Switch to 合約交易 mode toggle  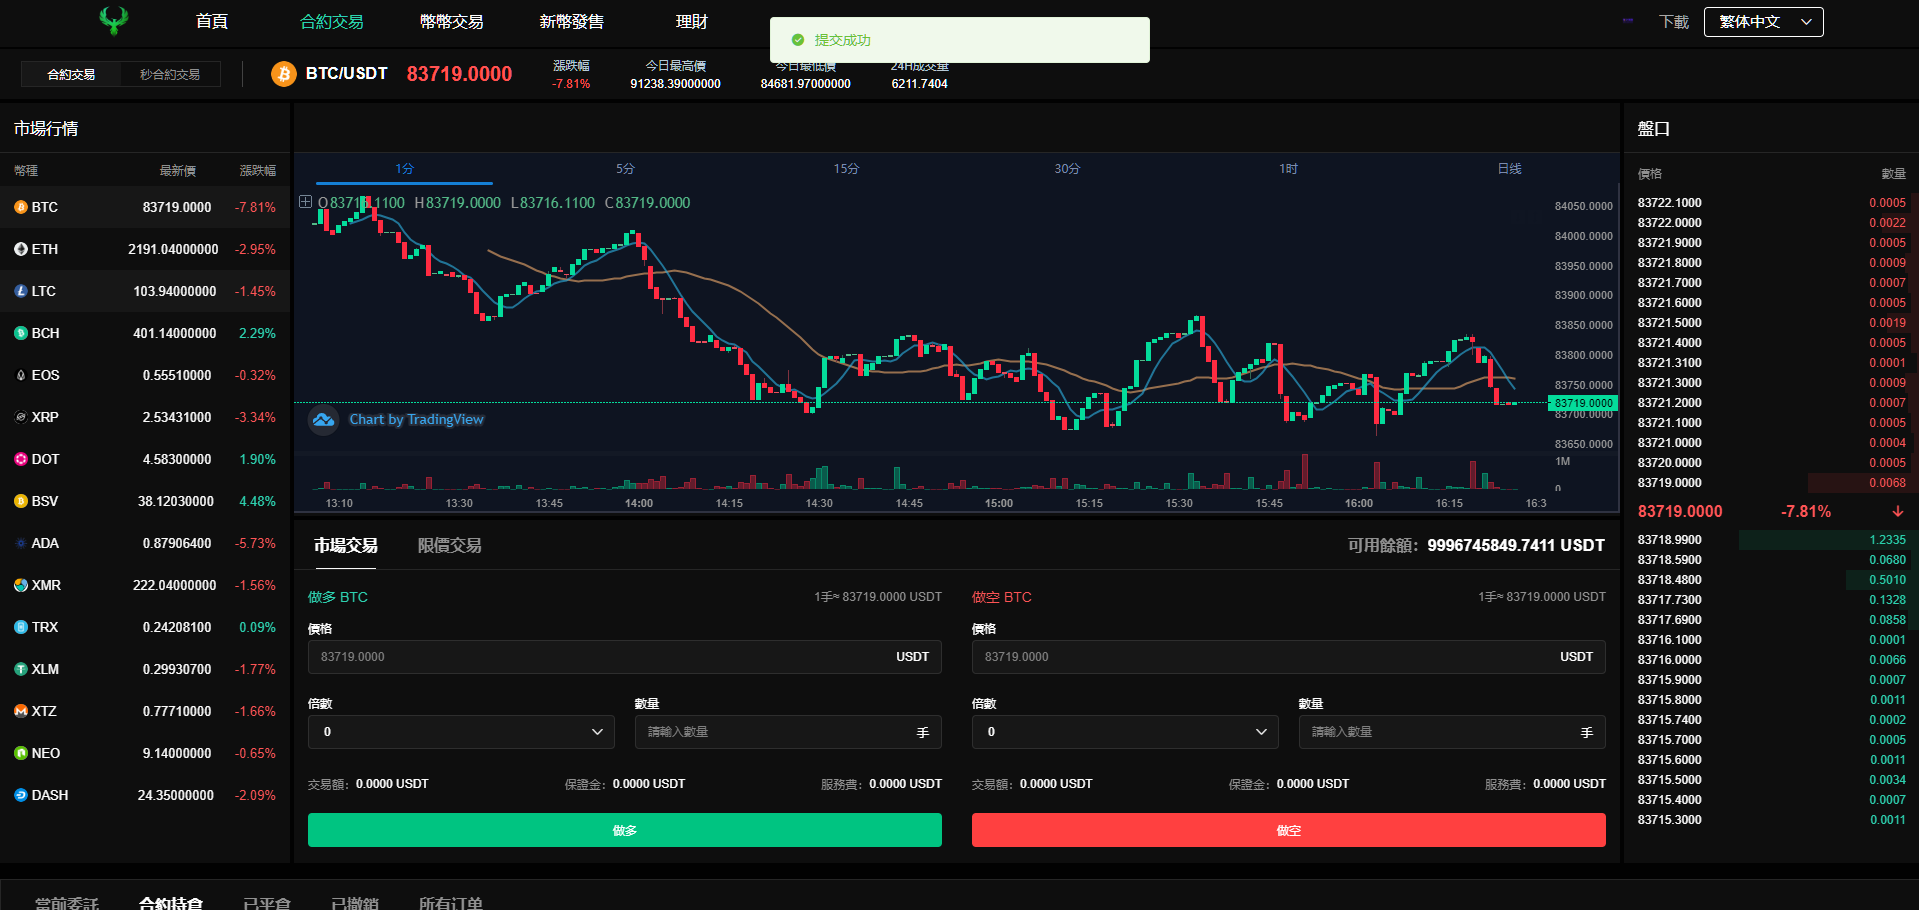tap(71, 75)
